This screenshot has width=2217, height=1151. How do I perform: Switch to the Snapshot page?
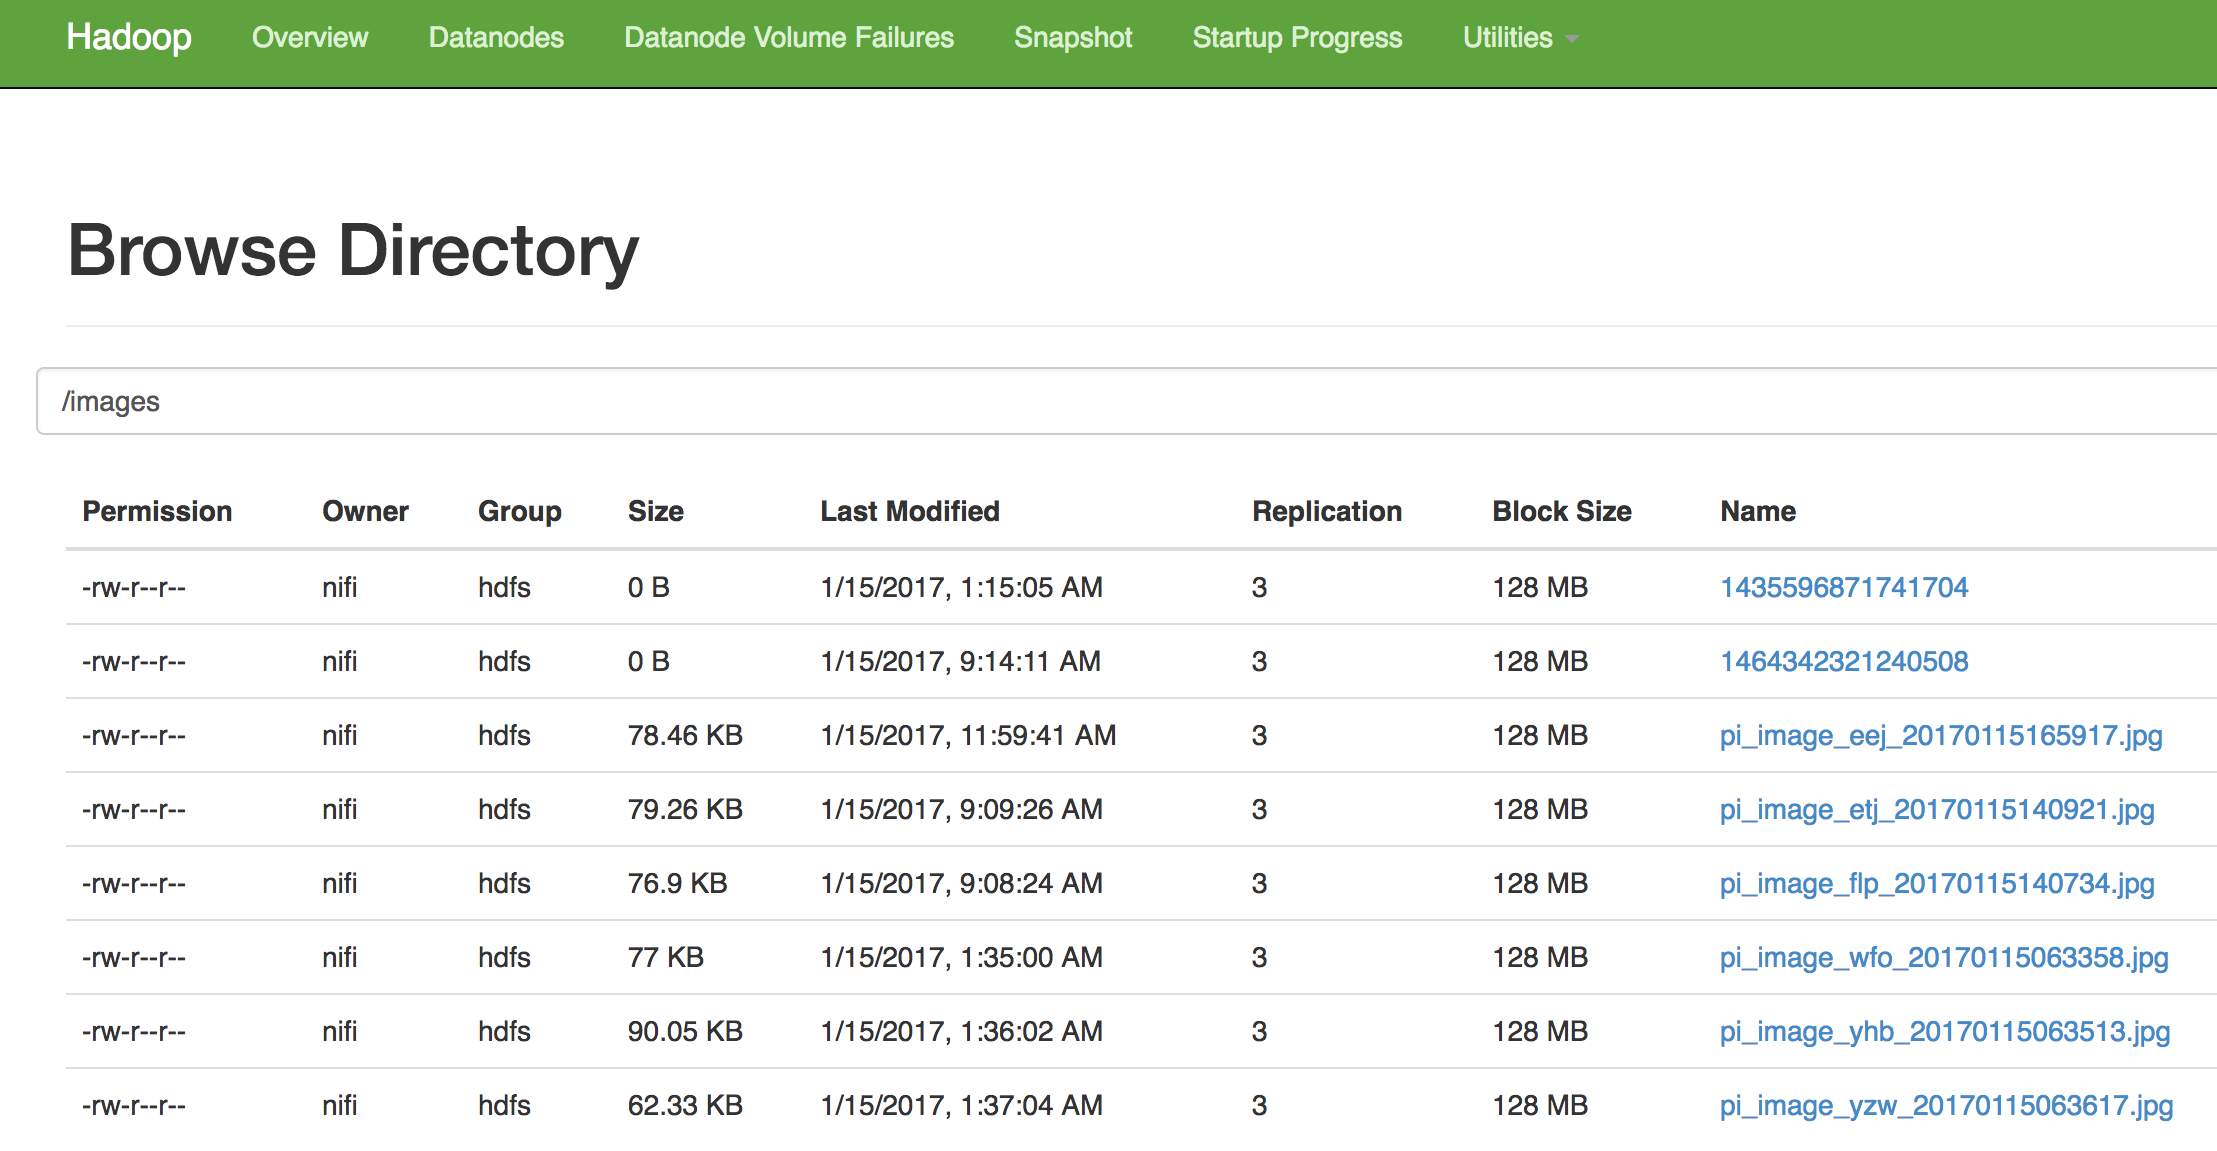click(1073, 38)
